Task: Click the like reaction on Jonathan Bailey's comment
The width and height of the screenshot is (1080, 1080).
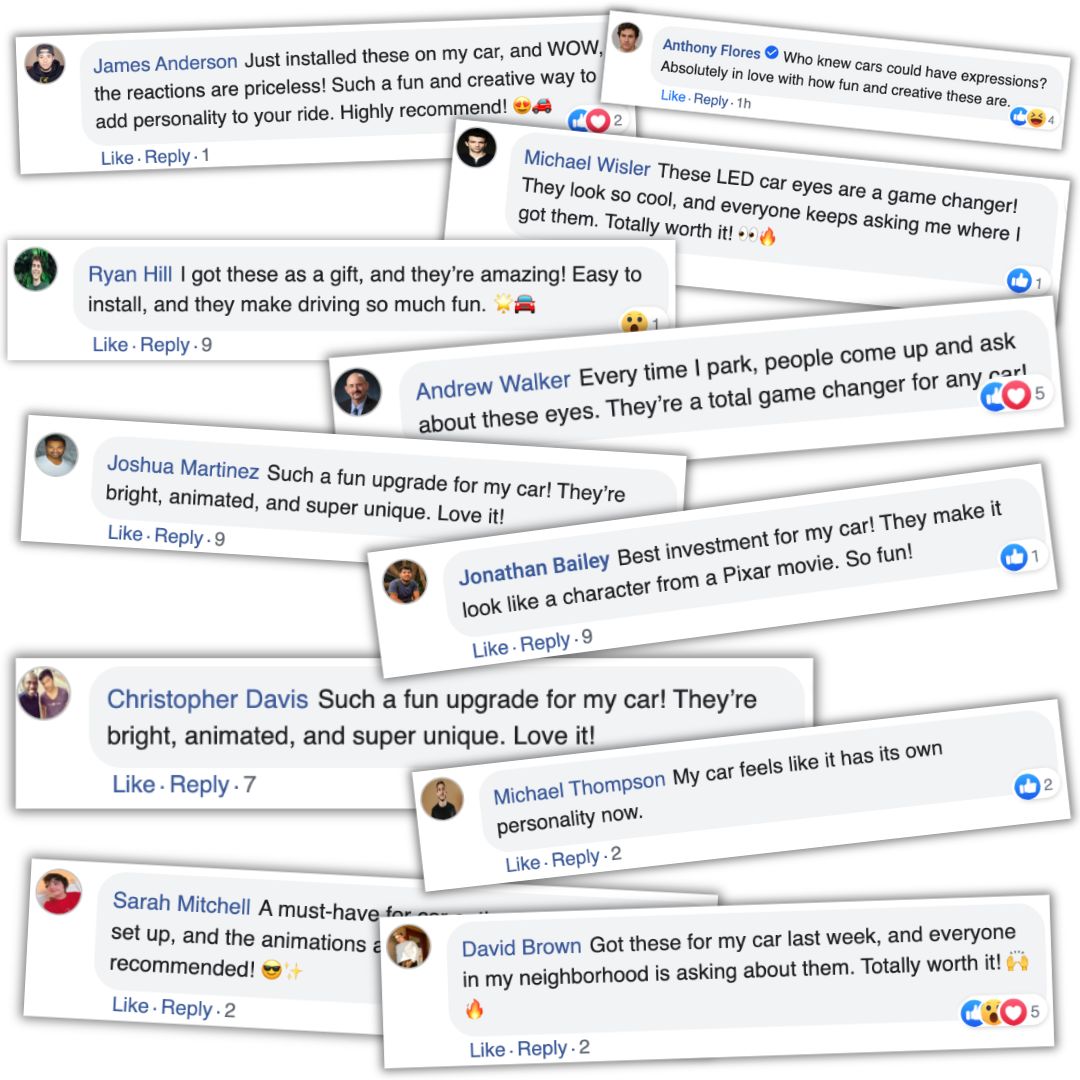Action: point(1014,558)
